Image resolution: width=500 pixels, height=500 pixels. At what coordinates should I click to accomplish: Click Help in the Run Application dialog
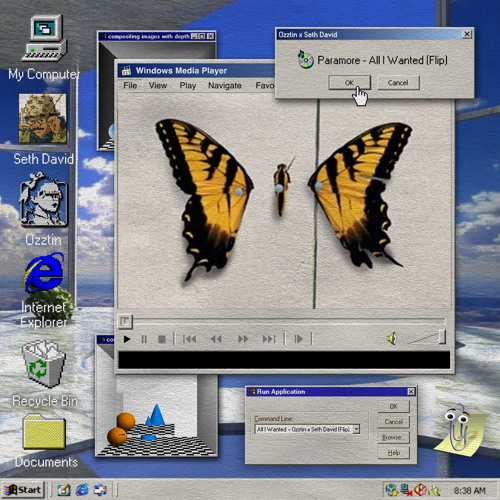394,453
